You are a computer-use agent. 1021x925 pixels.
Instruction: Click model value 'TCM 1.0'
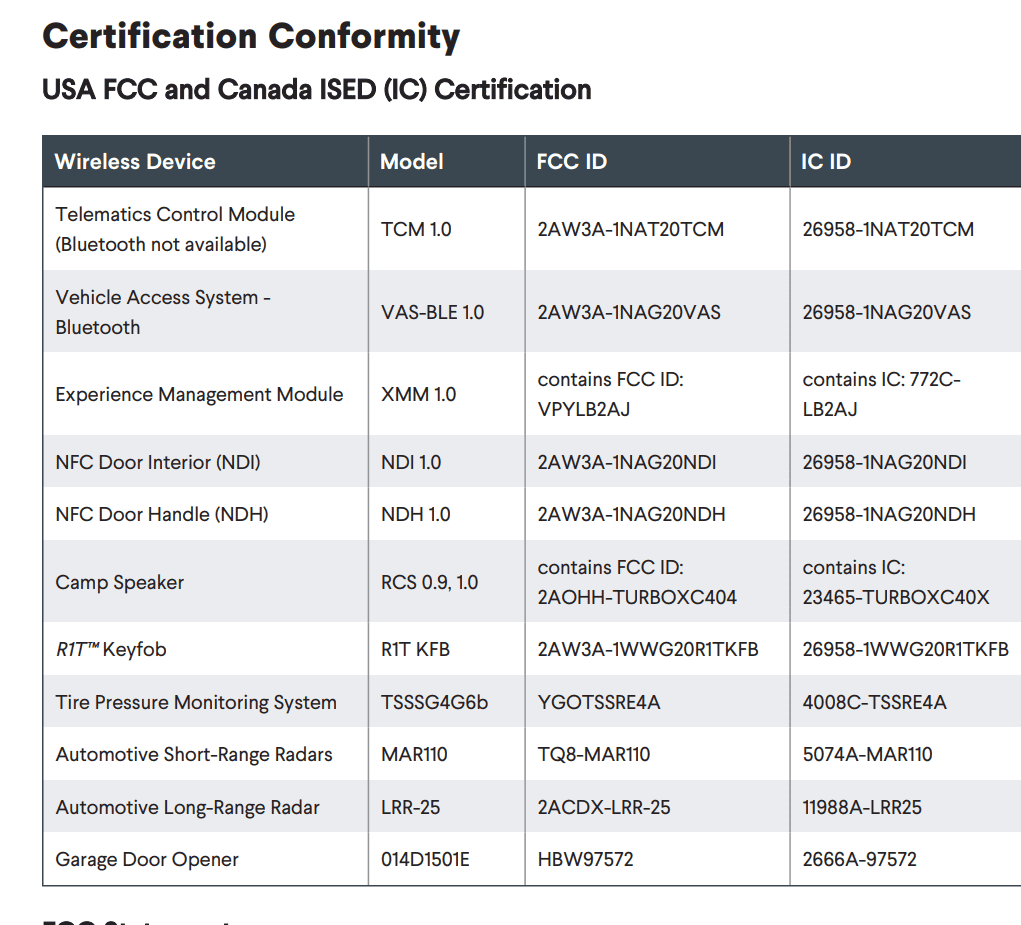(x=416, y=229)
